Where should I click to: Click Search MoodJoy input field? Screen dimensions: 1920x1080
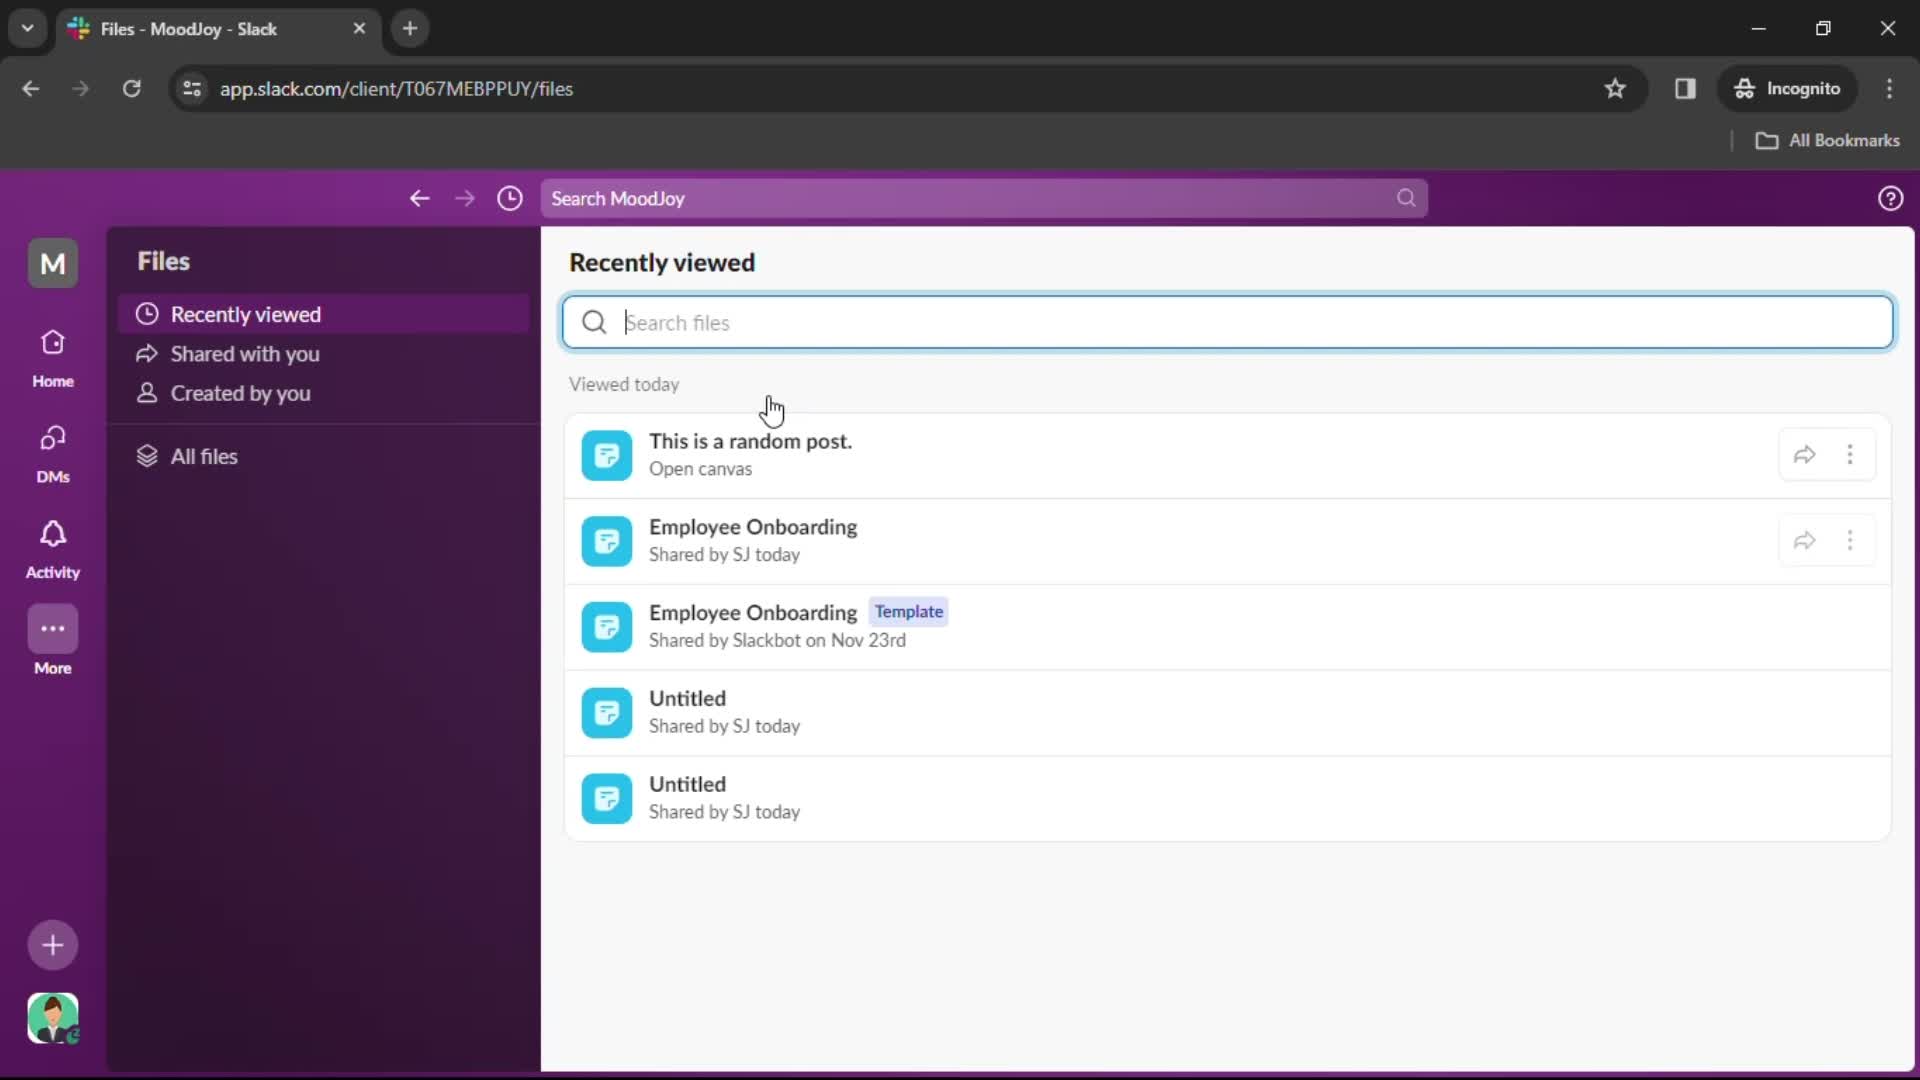coord(980,198)
